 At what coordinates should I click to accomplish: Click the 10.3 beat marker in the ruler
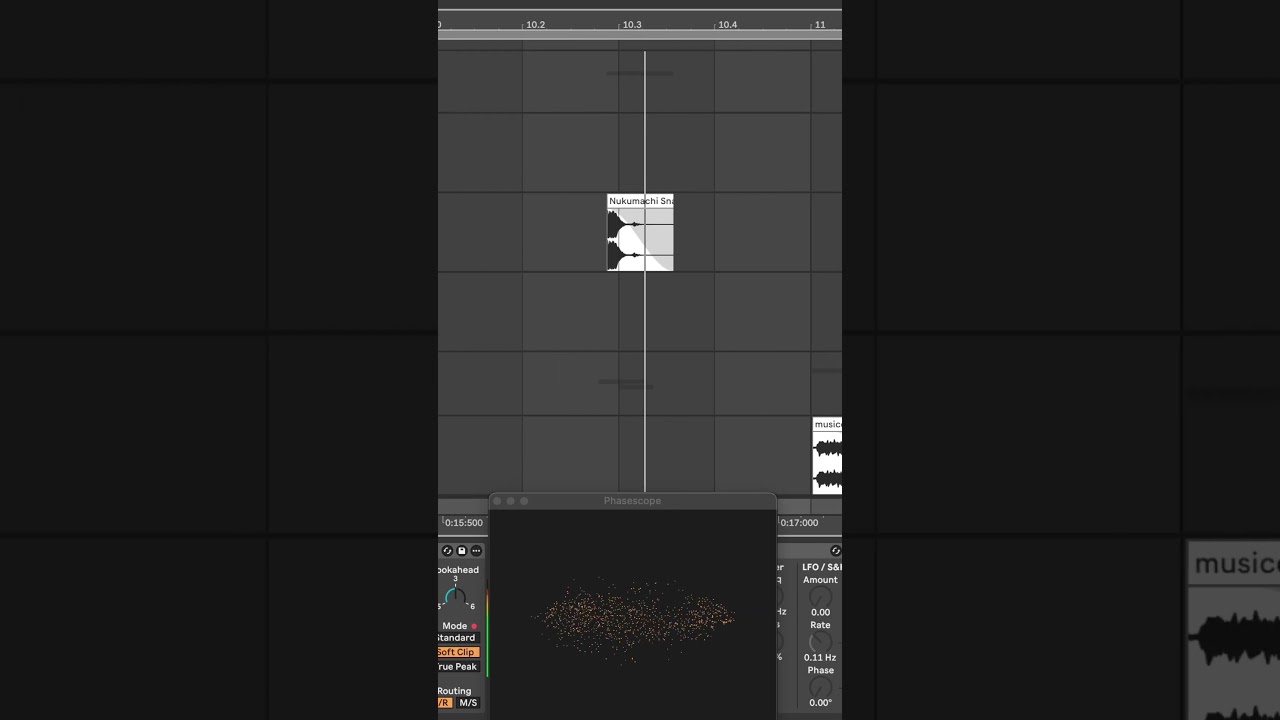coord(632,25)
